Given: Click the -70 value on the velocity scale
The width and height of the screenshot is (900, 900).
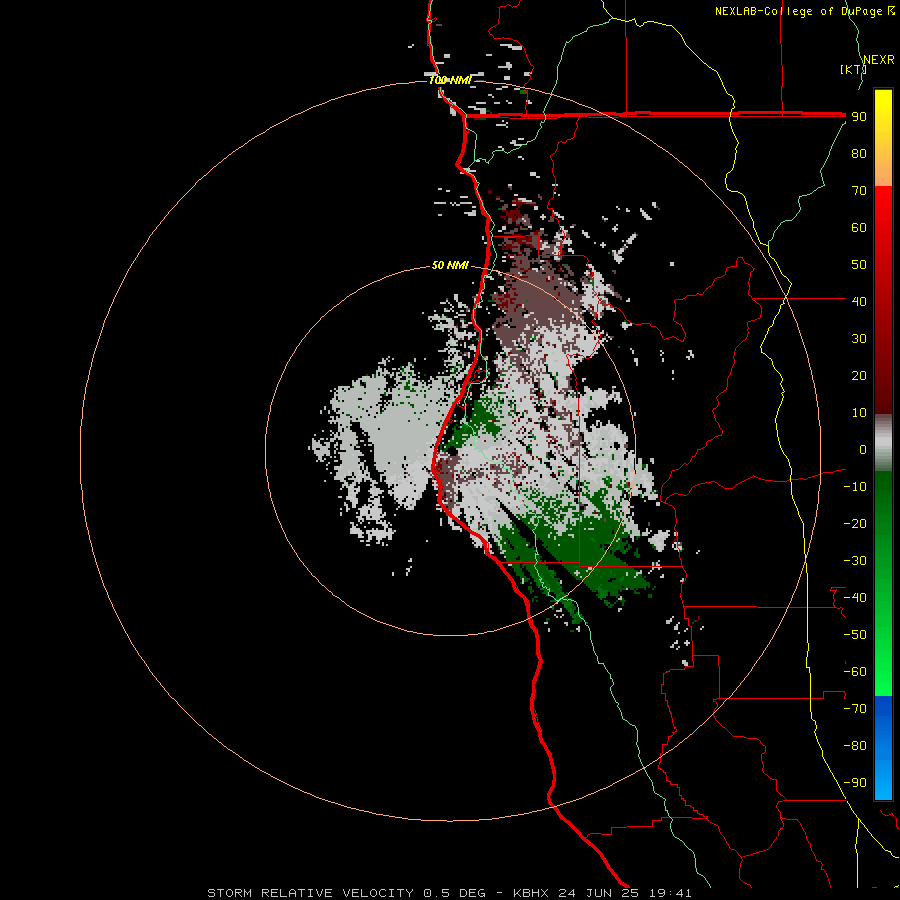Looking at the screenshot, I should [855, 709].
